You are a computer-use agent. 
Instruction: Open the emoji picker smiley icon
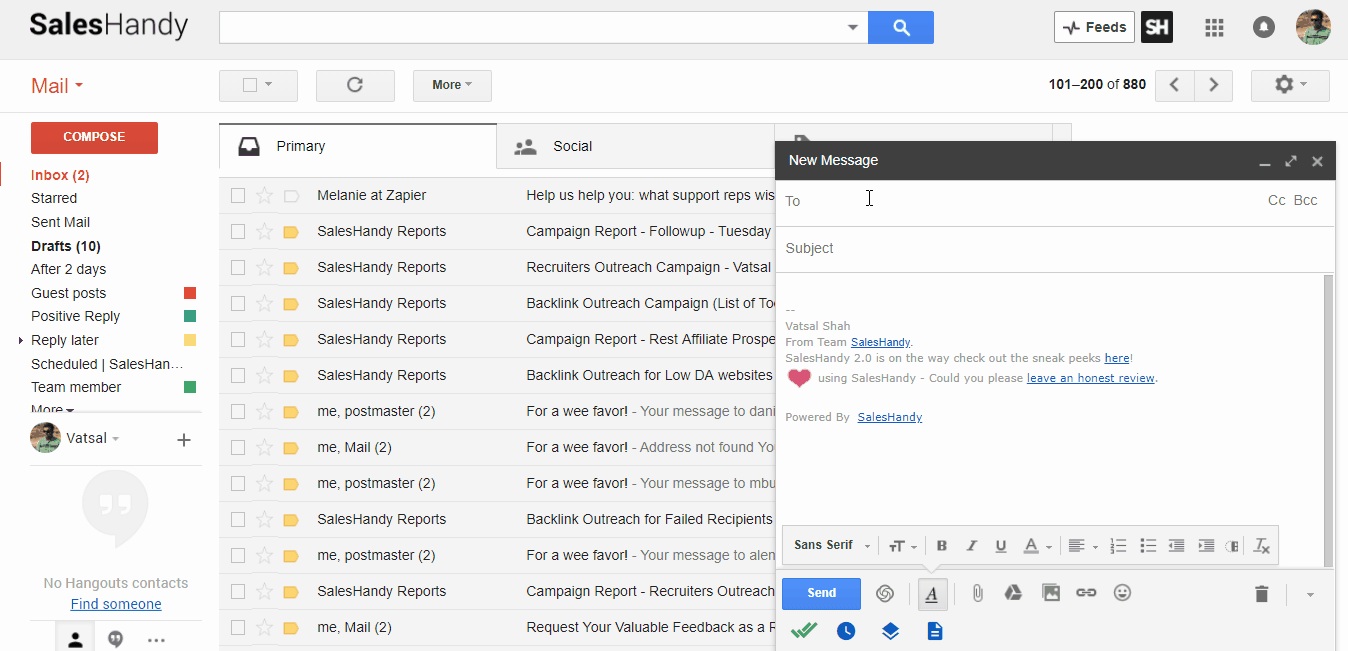[1123, 593]
